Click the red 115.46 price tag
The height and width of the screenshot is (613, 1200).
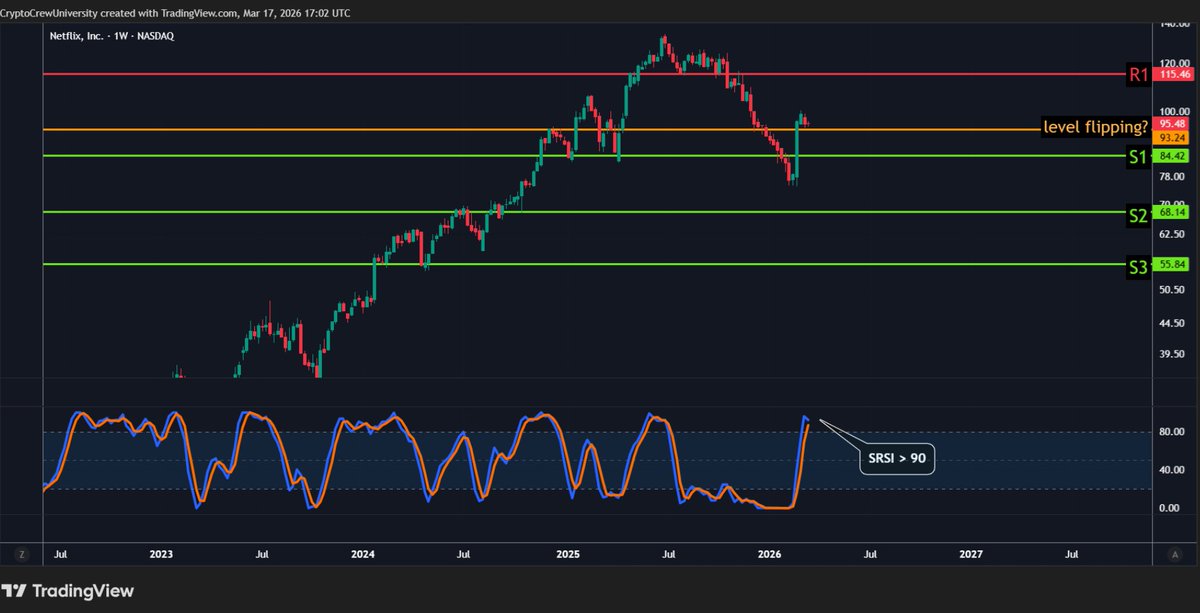[1174, 74]
